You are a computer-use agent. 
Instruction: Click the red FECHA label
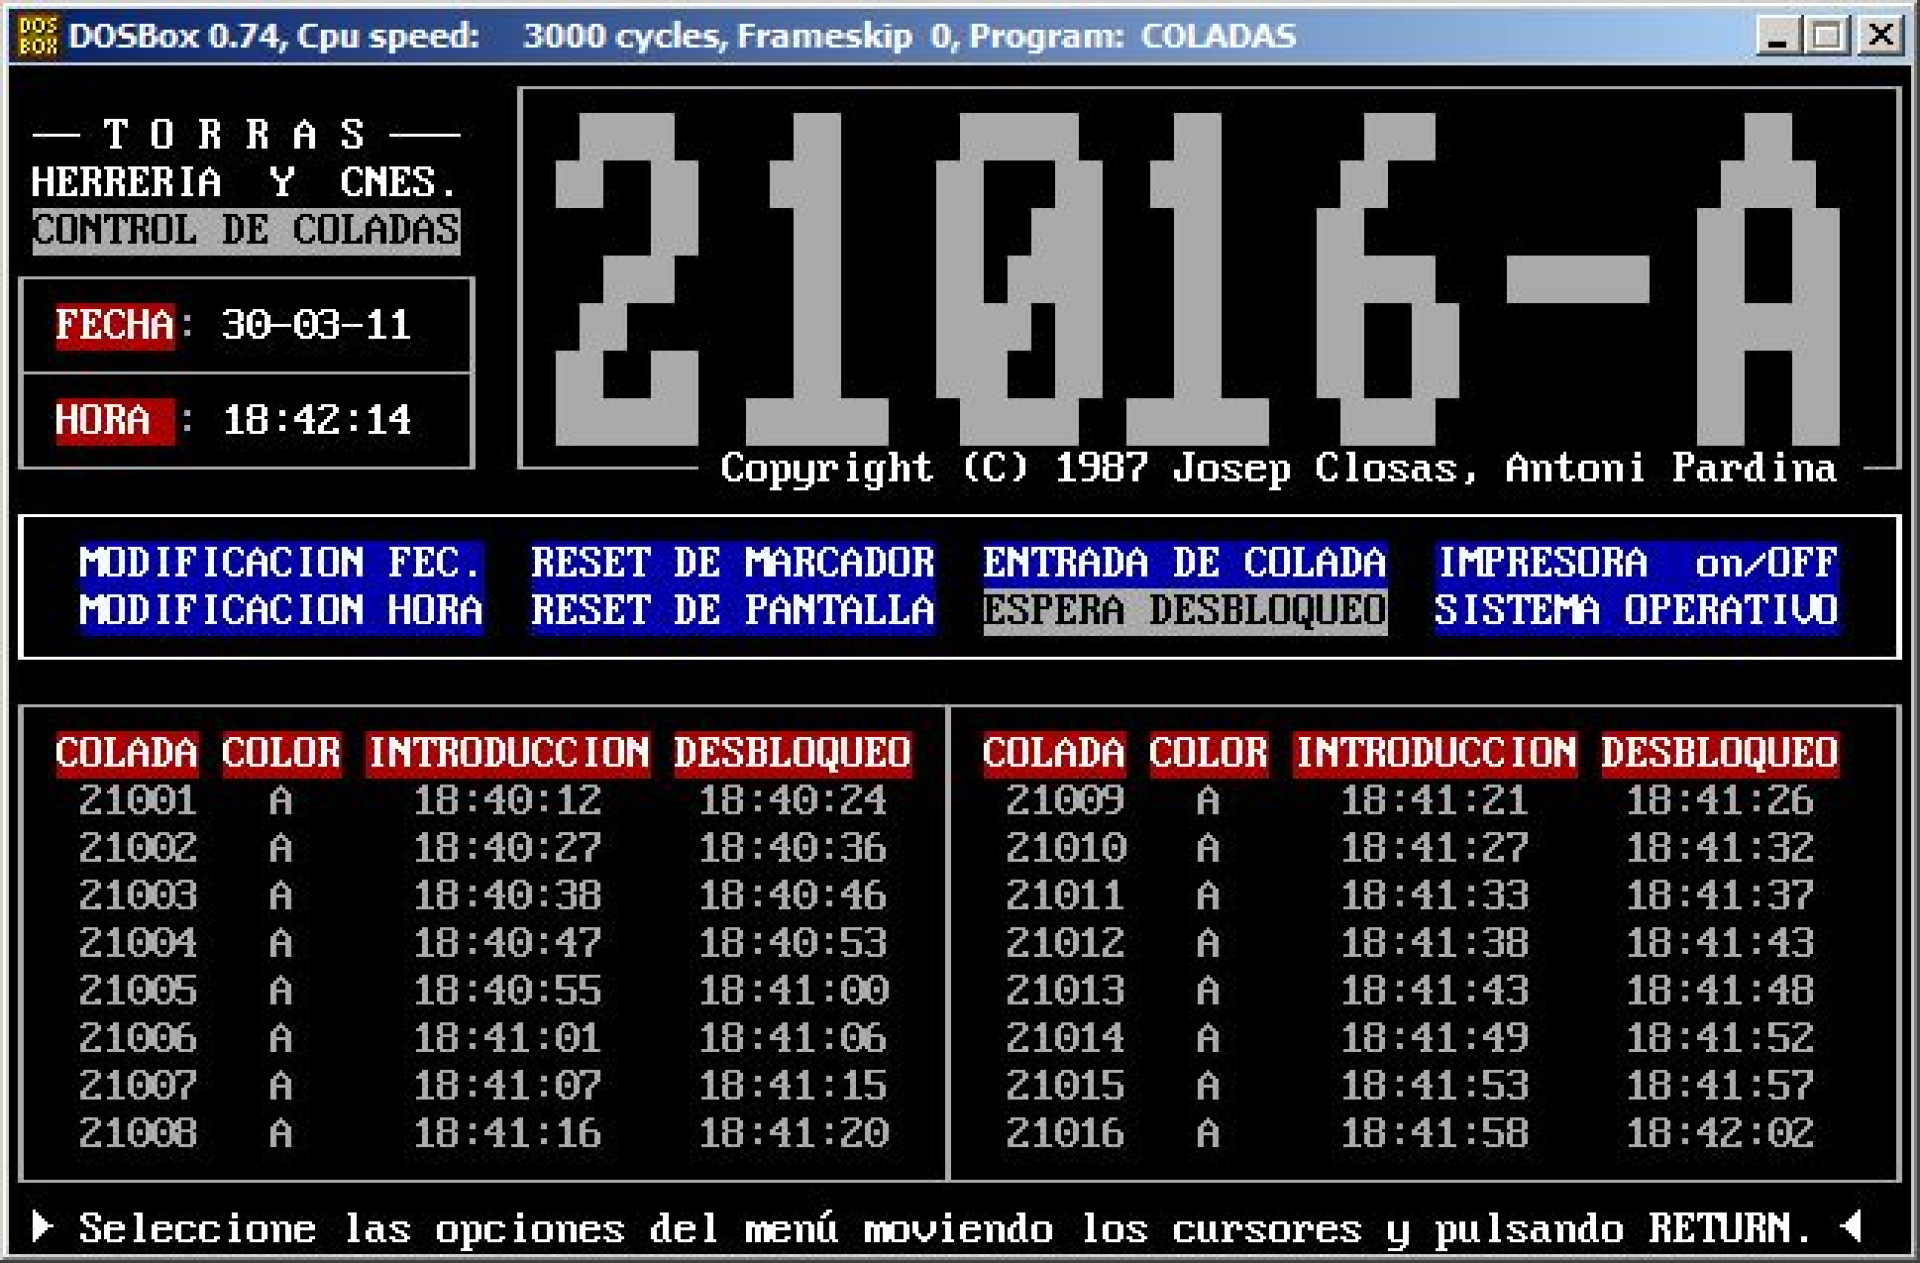pos(114,325)
